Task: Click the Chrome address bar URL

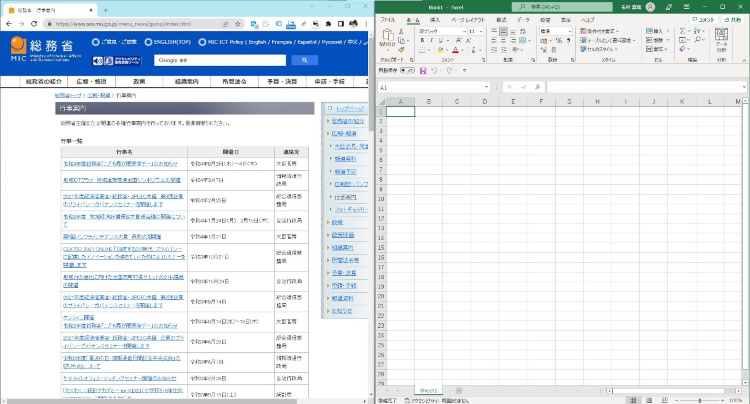Action: click(x=123, y=23)
